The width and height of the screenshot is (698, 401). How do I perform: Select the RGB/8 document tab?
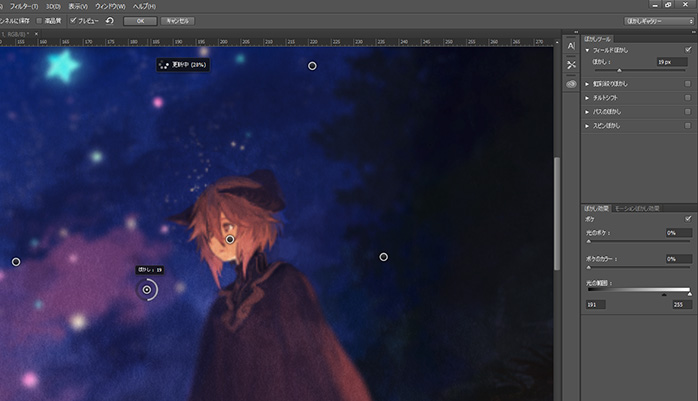point(16,34)
